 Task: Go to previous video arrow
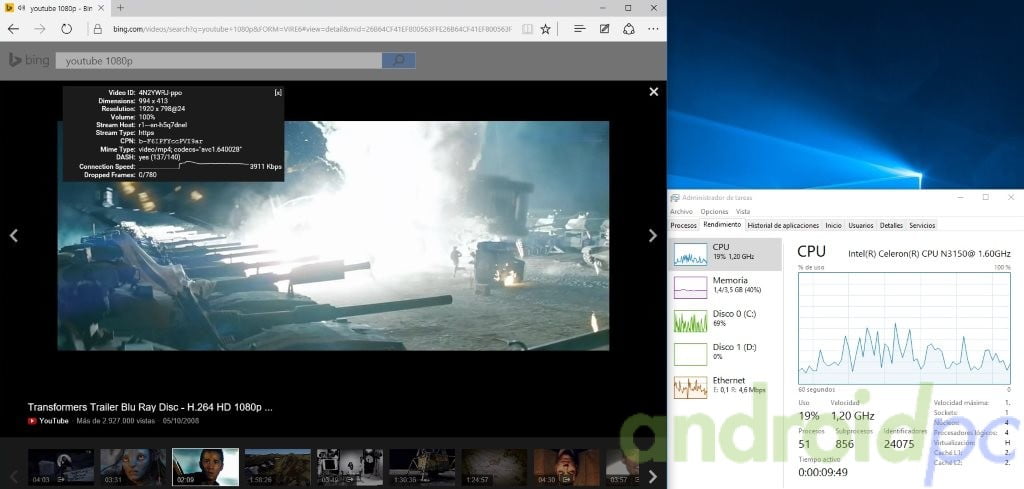(14, 236)
